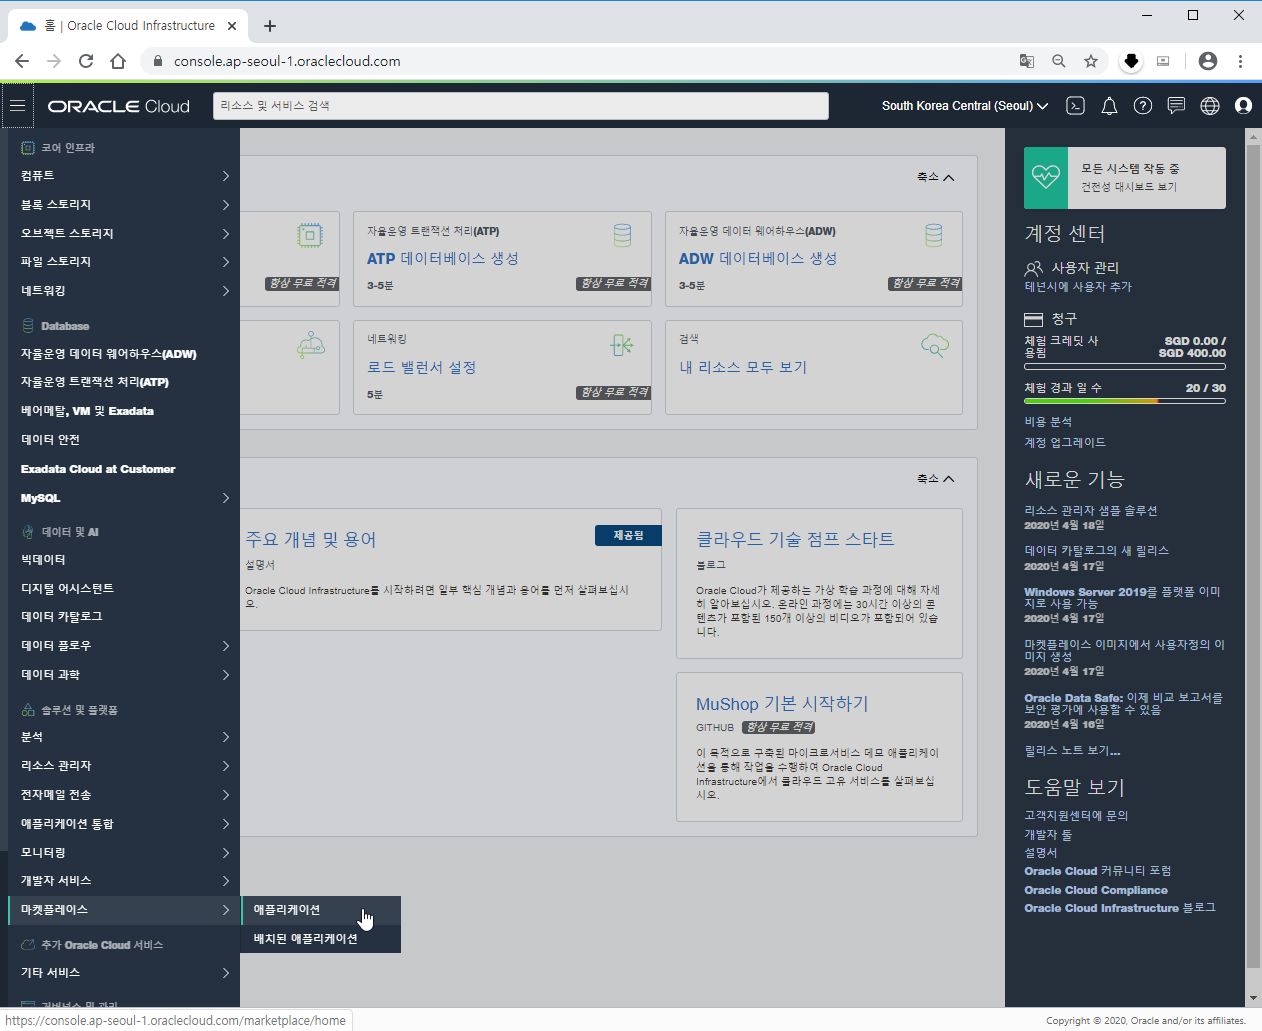Open 클라우드 기술 점프 스타트 link

[x=795, y=539]
